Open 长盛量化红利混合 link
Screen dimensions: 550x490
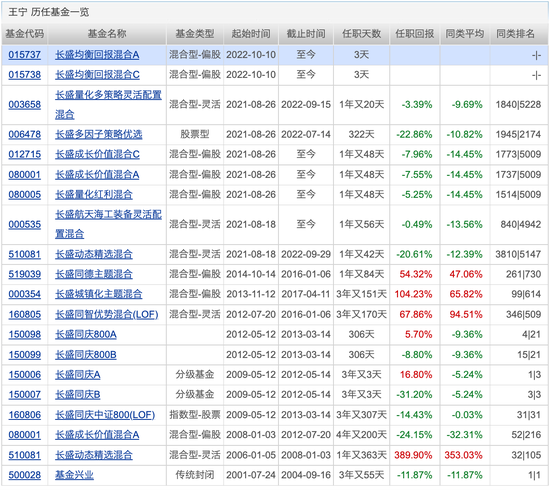pos(94,195)
